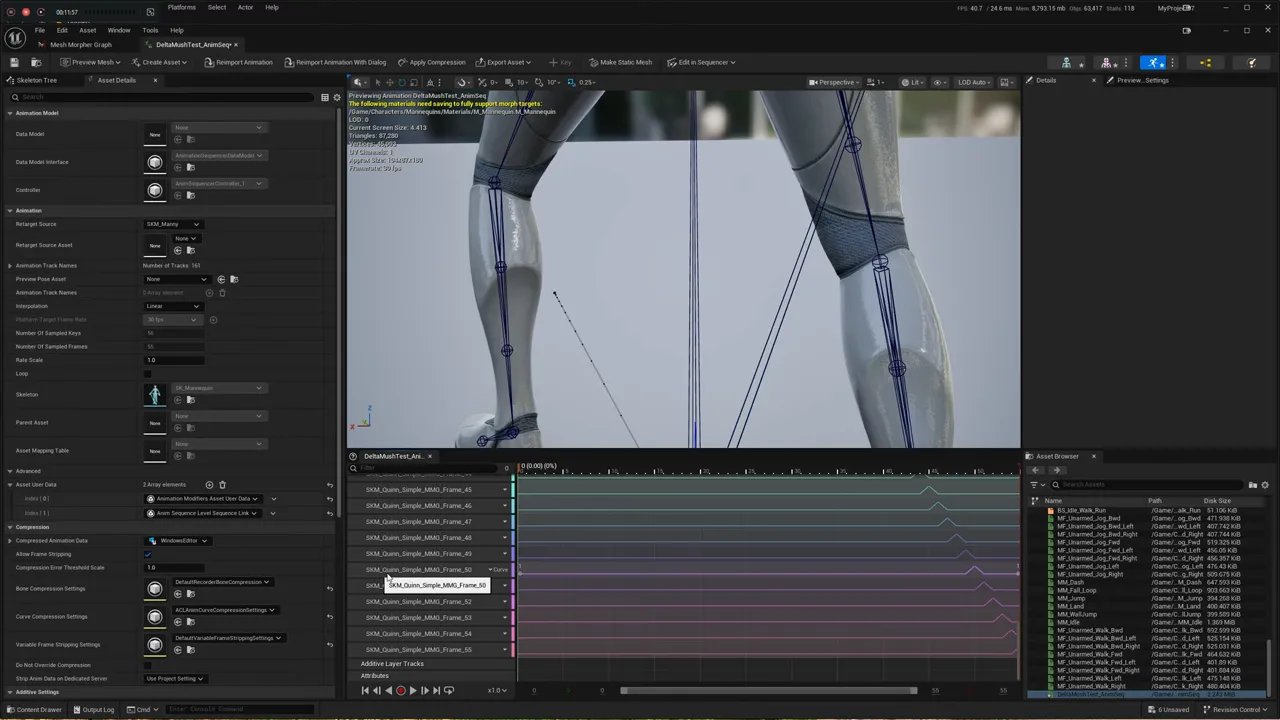
Task: Jump to timeline end
Action: (x=437, y=690)
